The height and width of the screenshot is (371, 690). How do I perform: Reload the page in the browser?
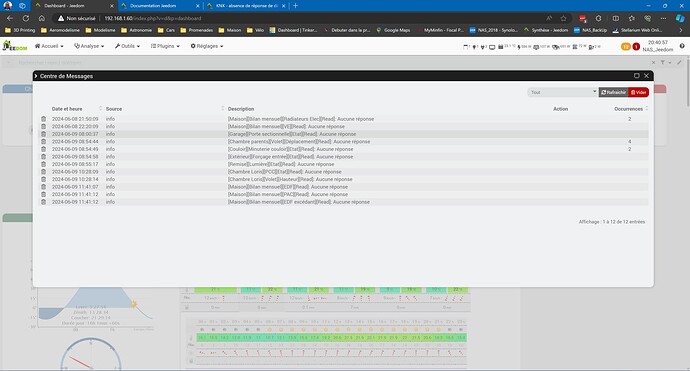pos(26,18)
